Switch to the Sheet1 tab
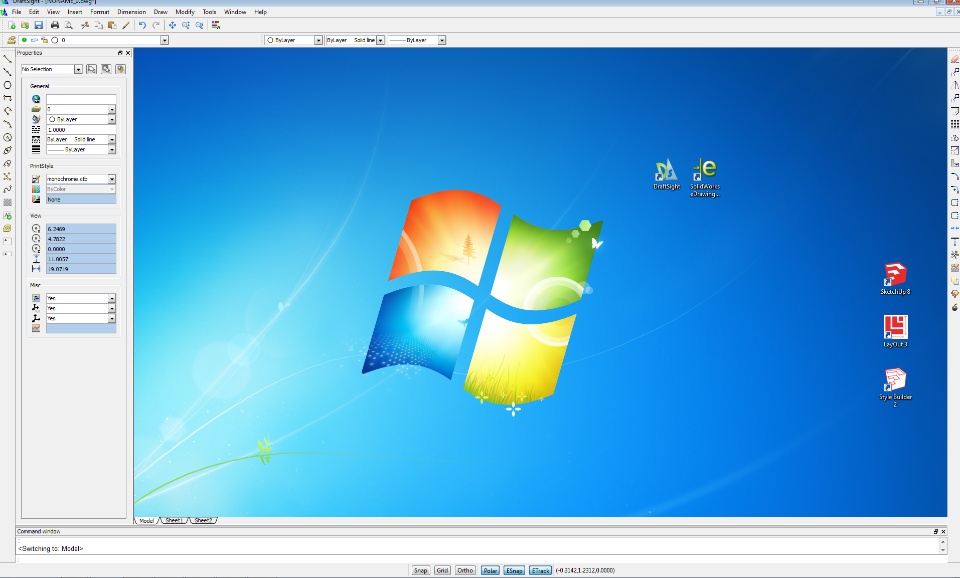 point(173,520)
